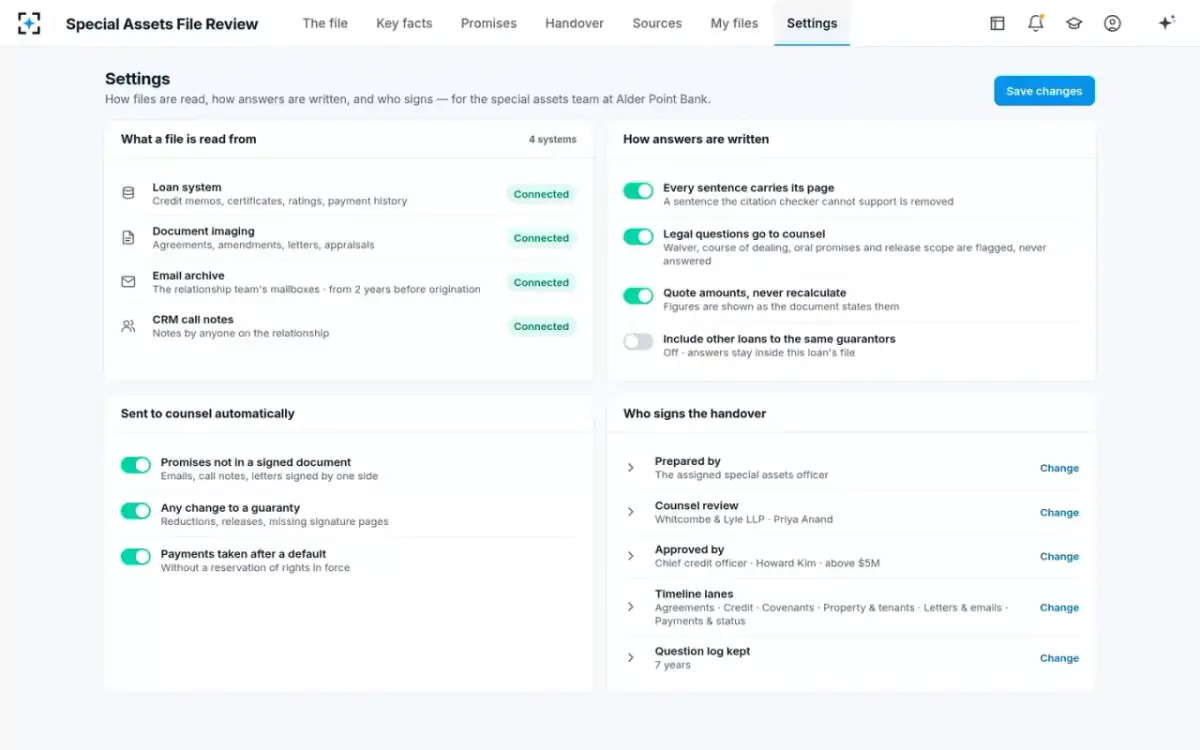
Task: Click the Email archive row title
Action: click(x=188, y=275)
